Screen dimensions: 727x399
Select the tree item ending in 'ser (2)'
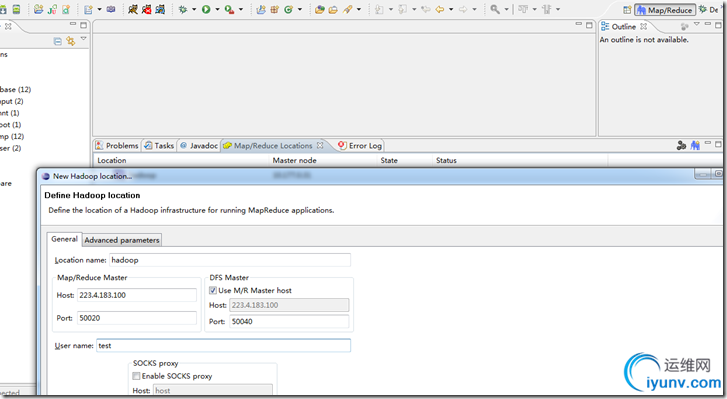click(11, 148)
